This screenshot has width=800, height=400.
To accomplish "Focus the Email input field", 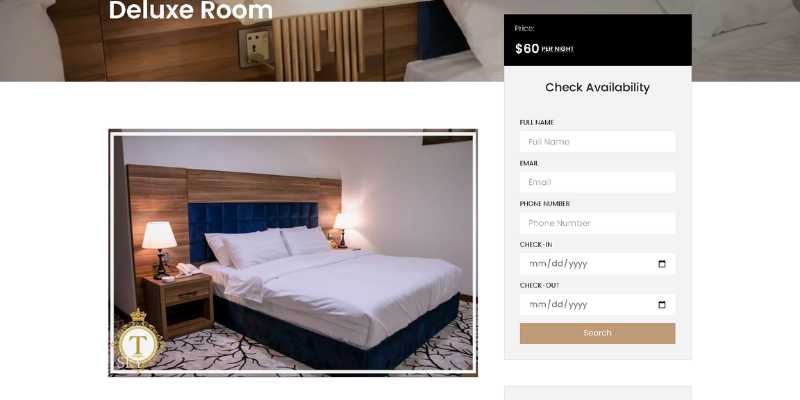I will coord(597,182).
